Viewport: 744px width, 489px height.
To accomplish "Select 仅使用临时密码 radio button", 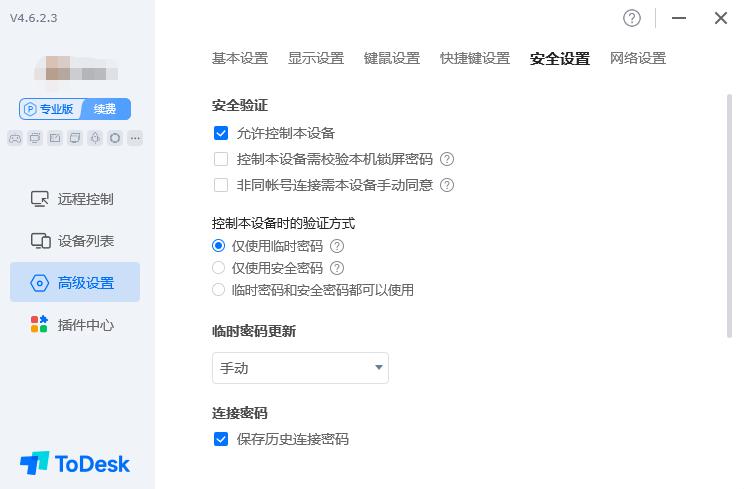I will click(218, 246).
